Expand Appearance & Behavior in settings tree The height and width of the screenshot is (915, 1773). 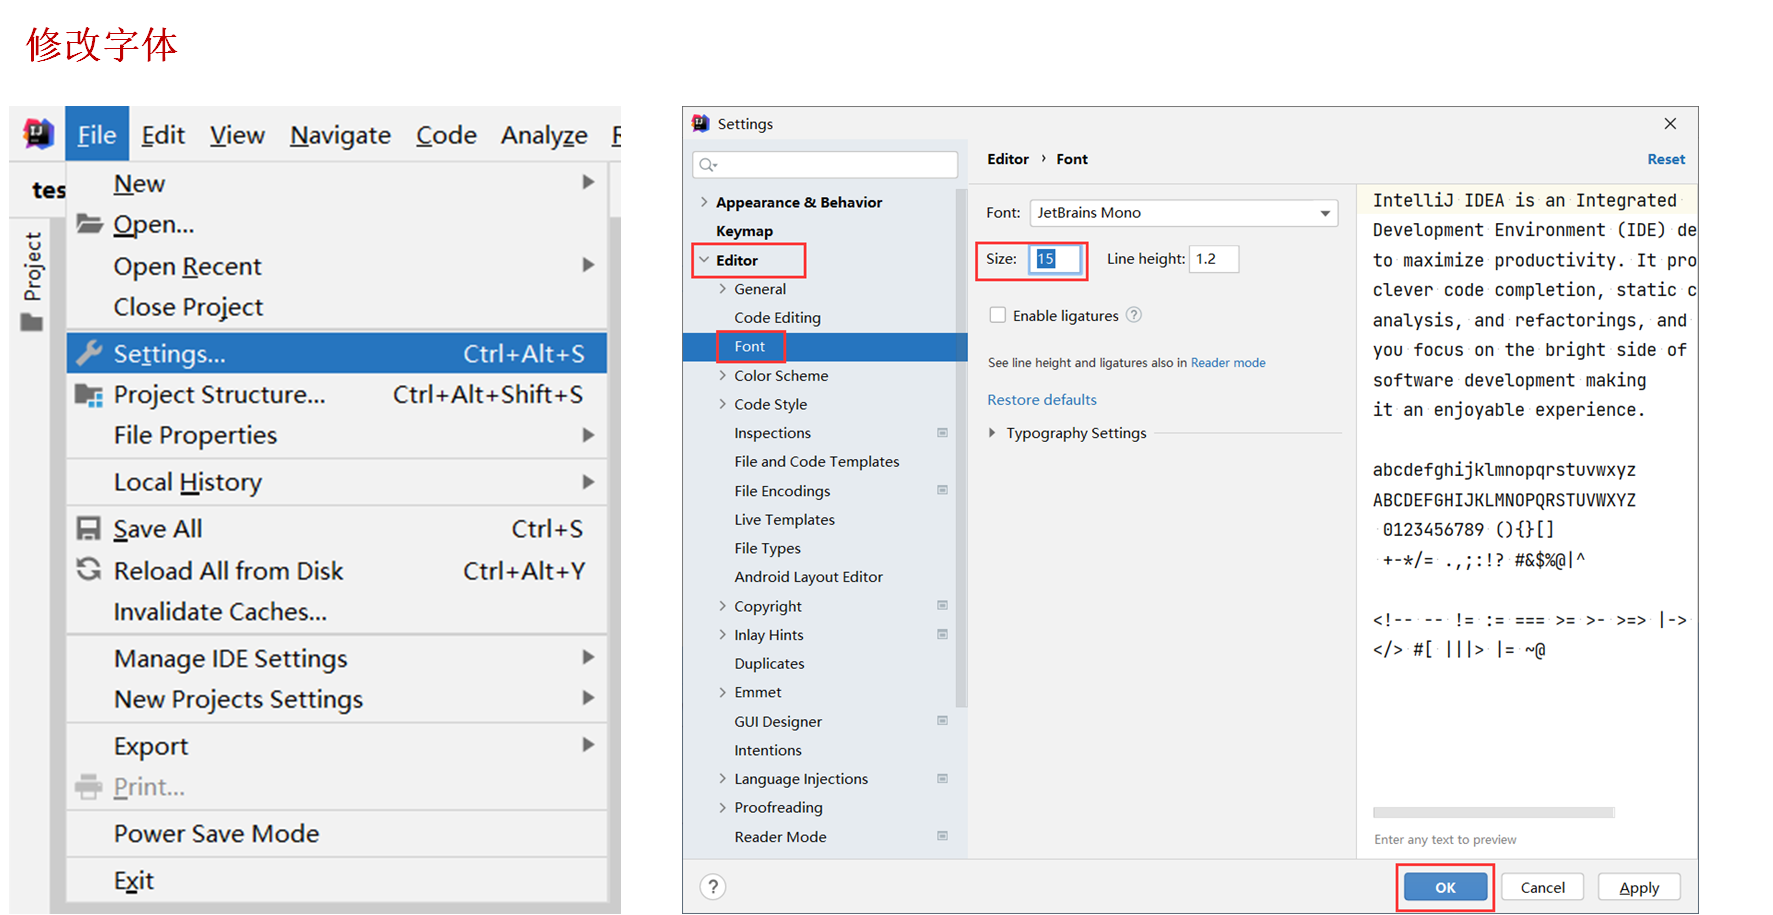(x=704, y=202)
